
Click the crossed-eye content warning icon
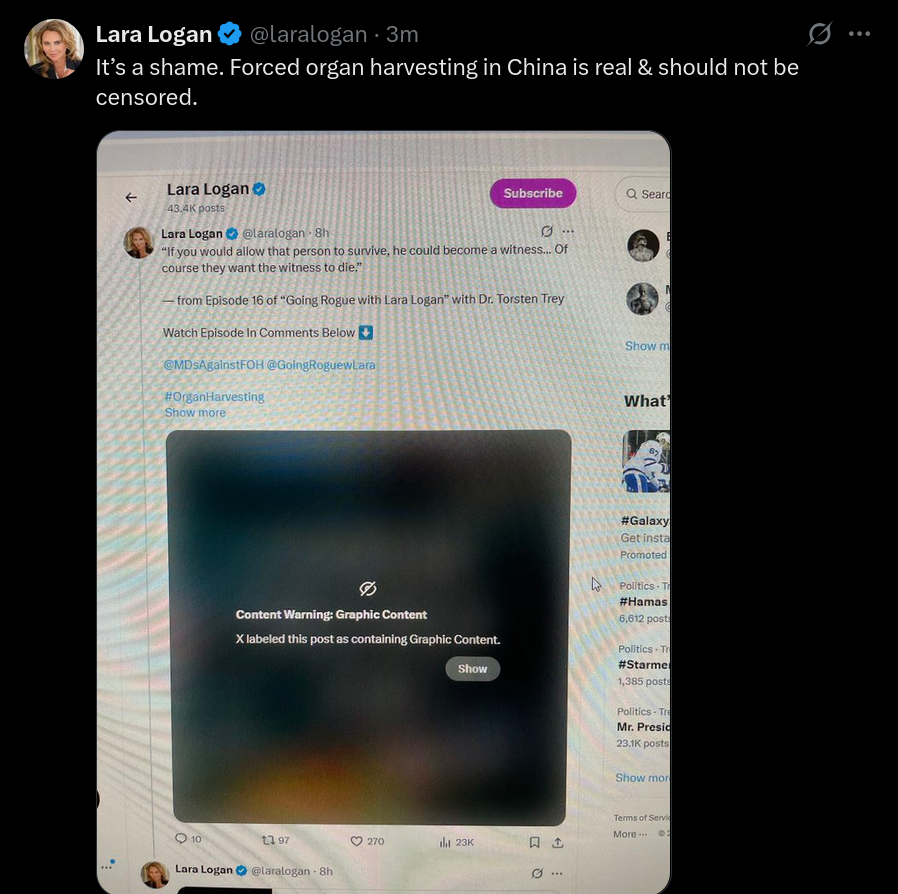coord(368,588)
